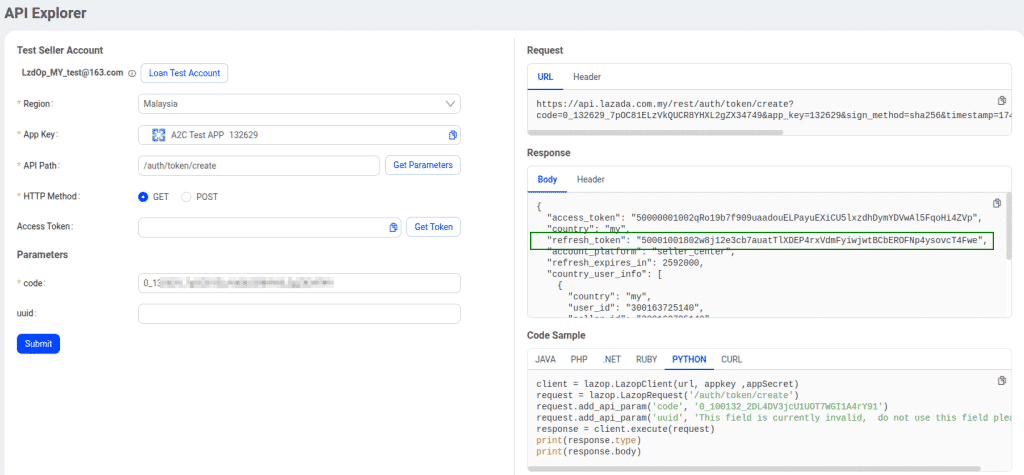
Task: Click the copy icon in App Key field
Action: click(452, 135)
